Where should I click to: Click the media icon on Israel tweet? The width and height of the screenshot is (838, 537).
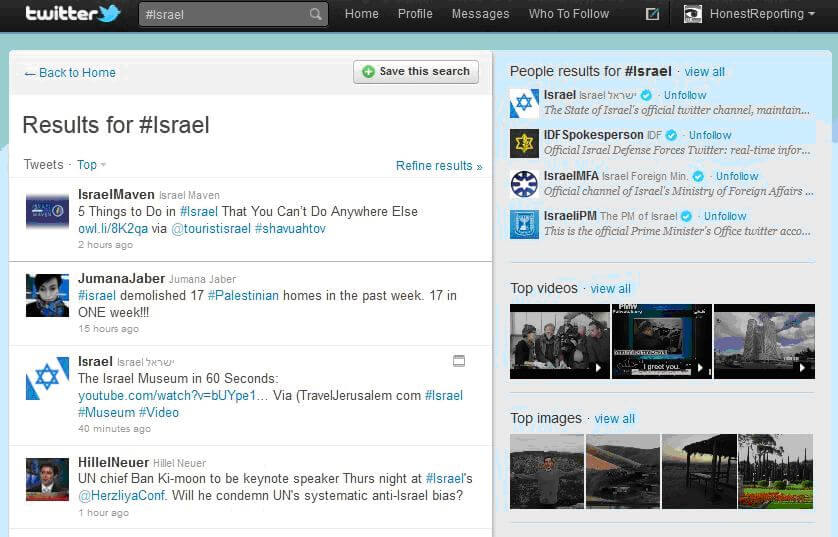click(x=459, y=360)
